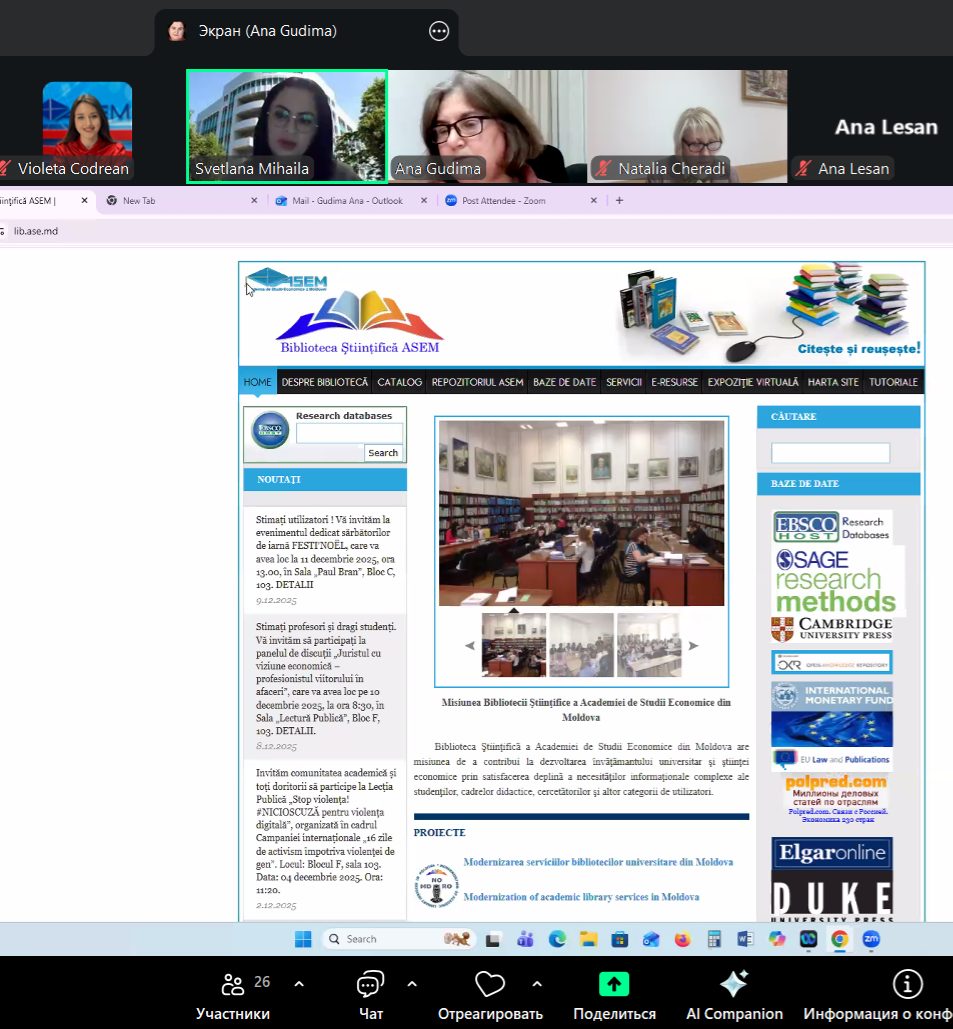This screenshot has width=953, height=1029.
Task: Click the next arrow in the photo carousel
Action: (x=693, y=645)
